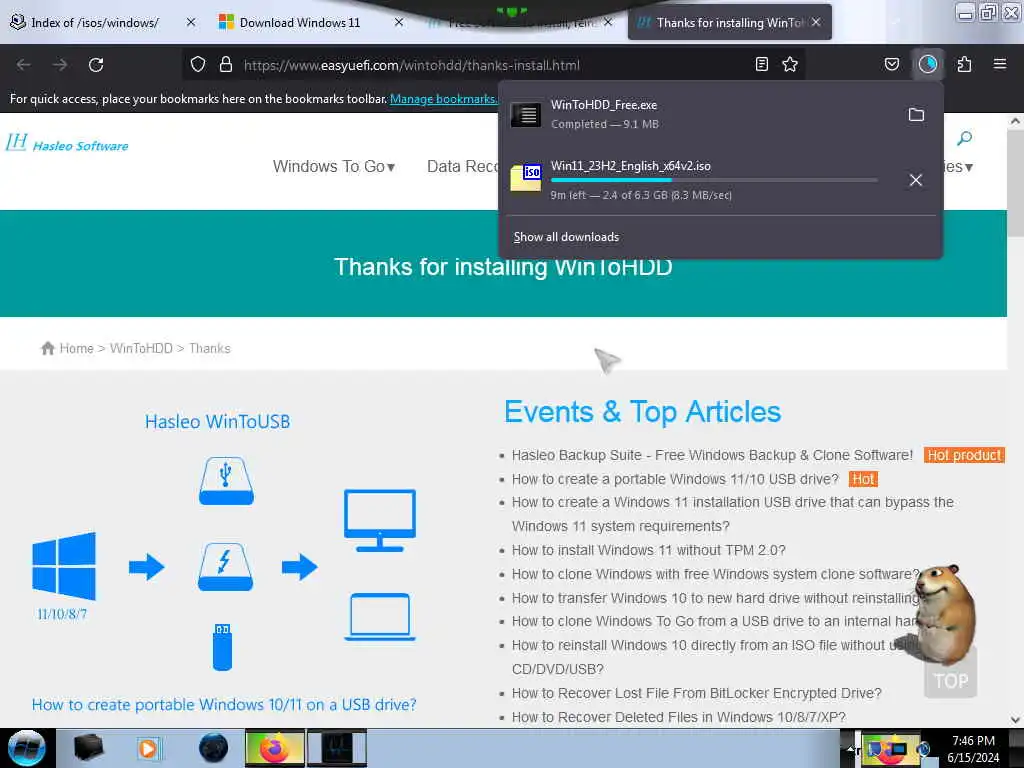Open Manage bookmarks link
The image size is (1024, 768).
point(443,99)
